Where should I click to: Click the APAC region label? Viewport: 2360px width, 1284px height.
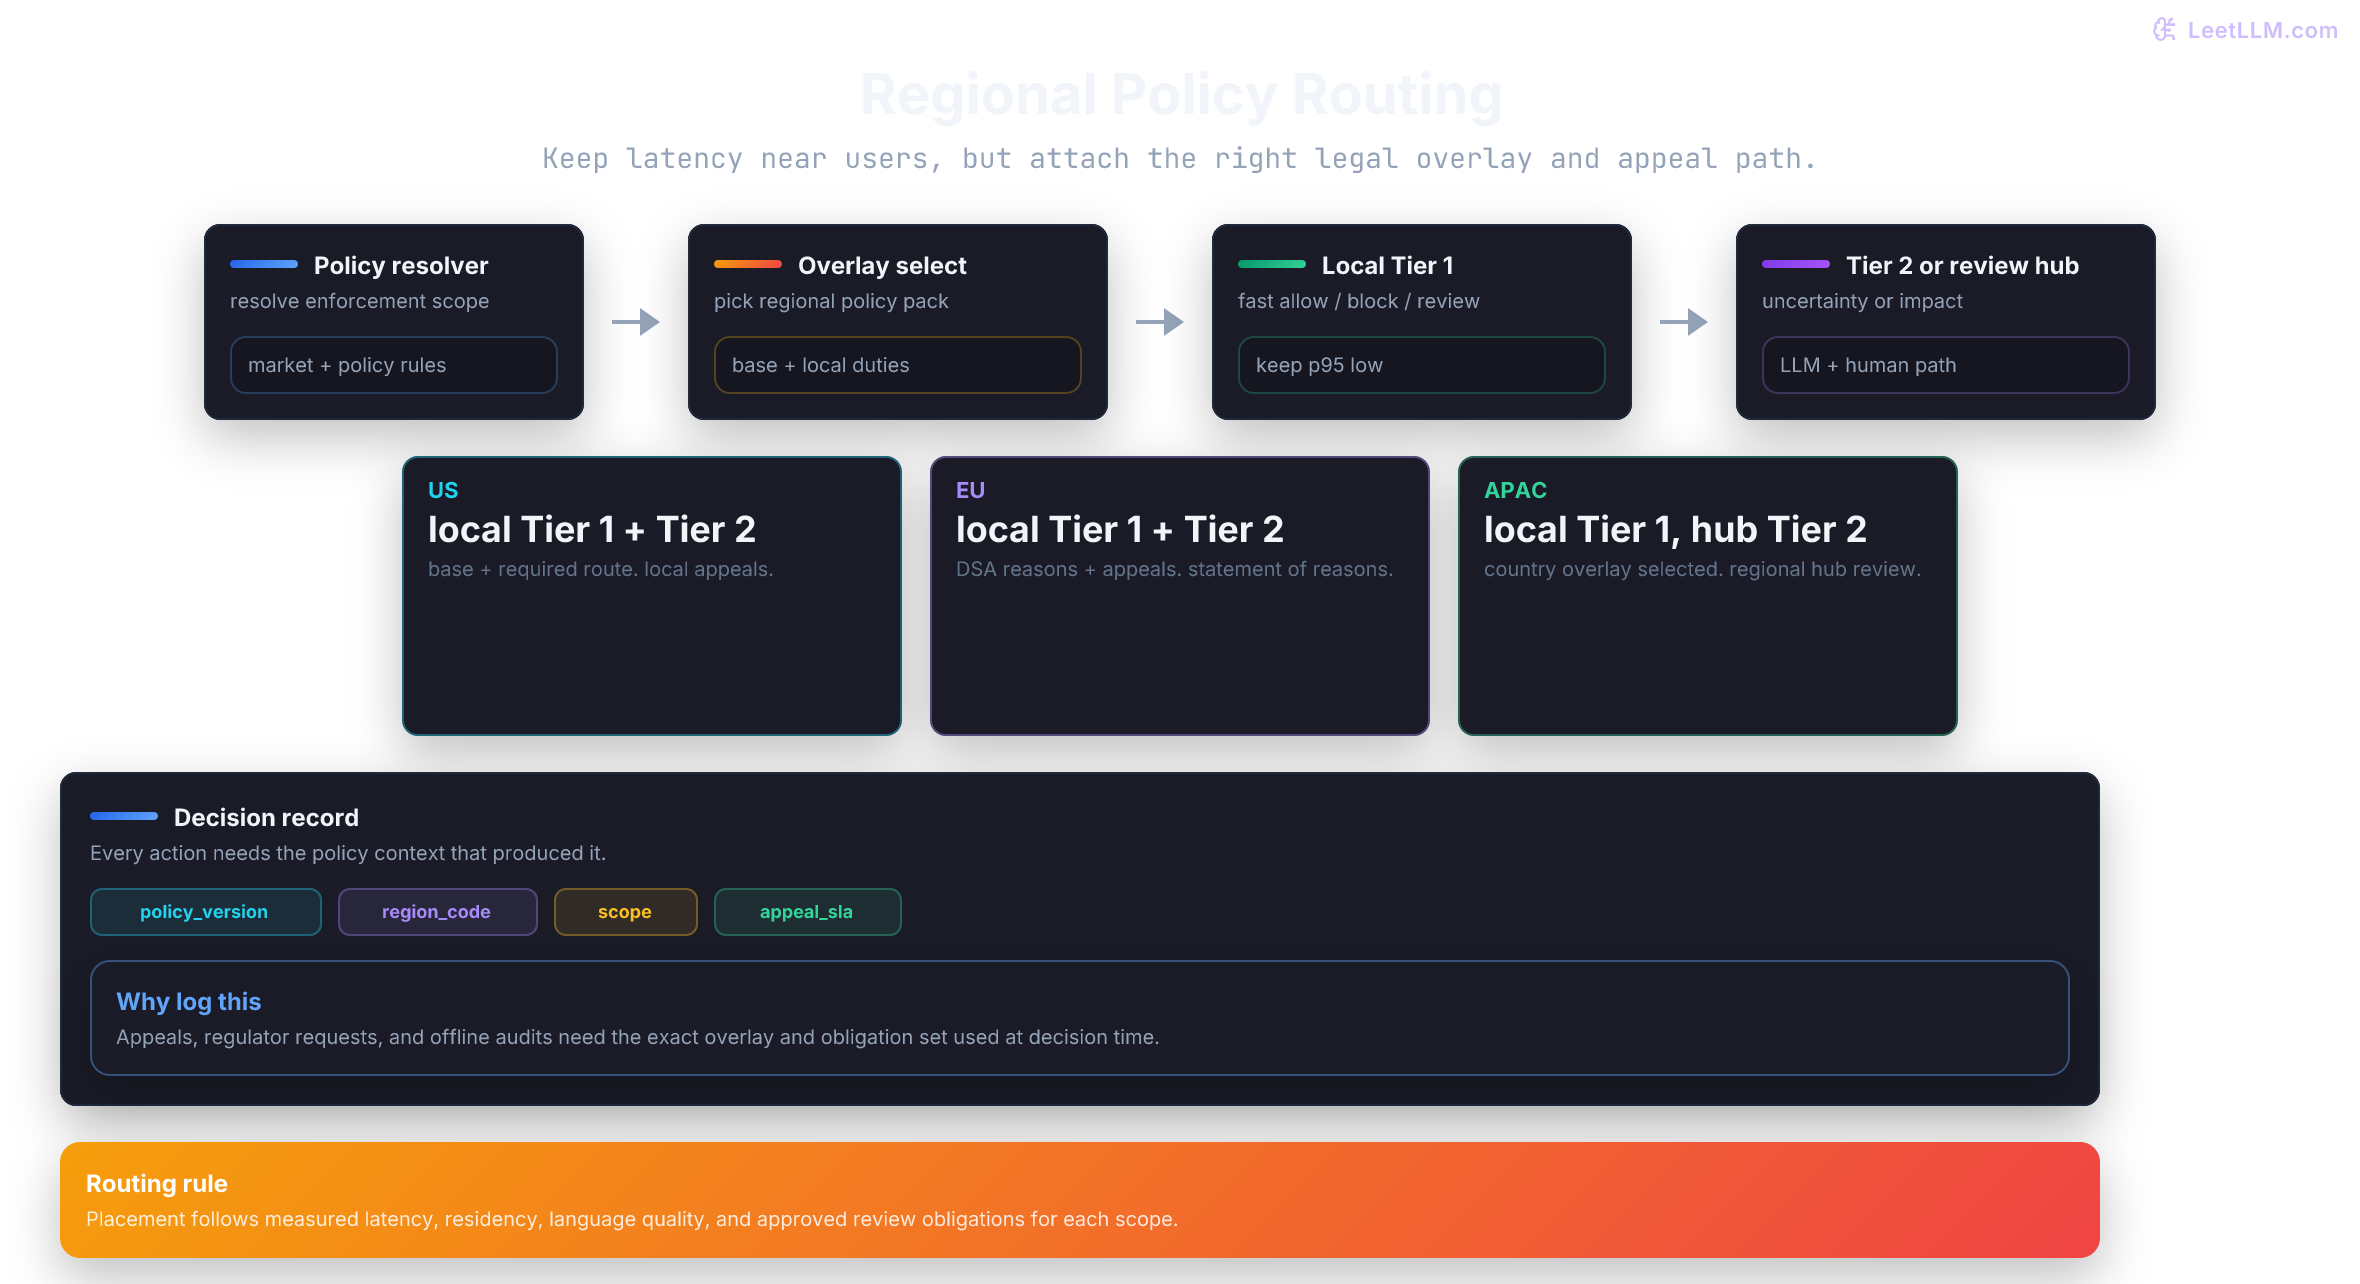coord(1515,490)
